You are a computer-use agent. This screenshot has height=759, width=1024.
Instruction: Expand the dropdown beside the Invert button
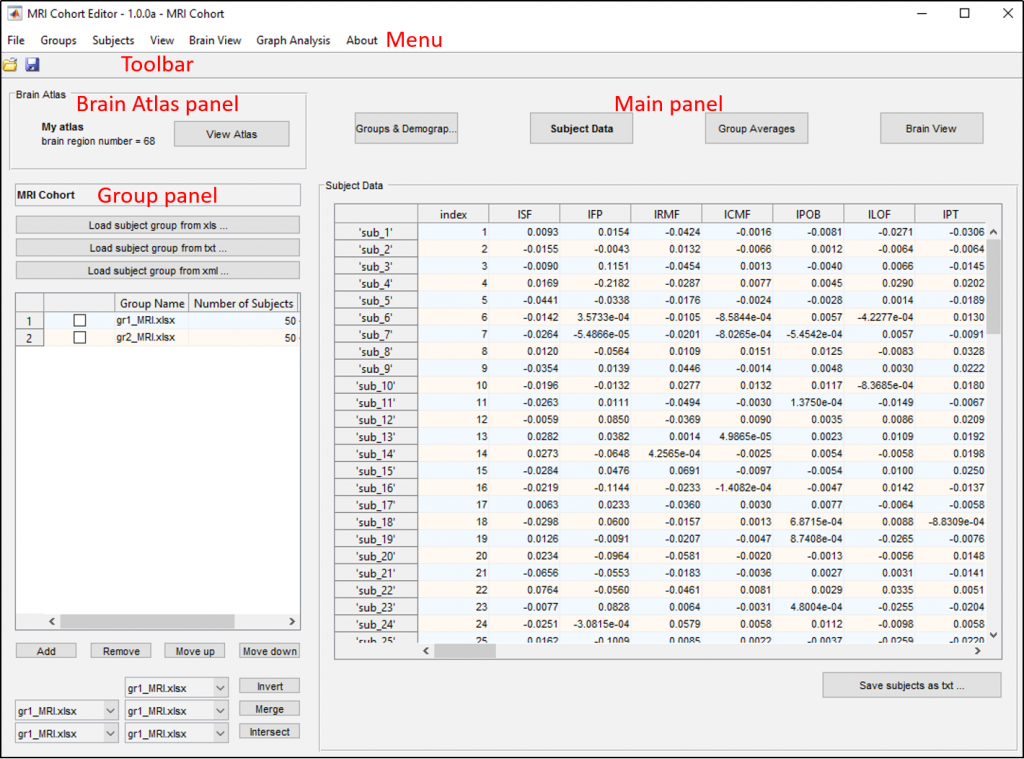[220, 687]
